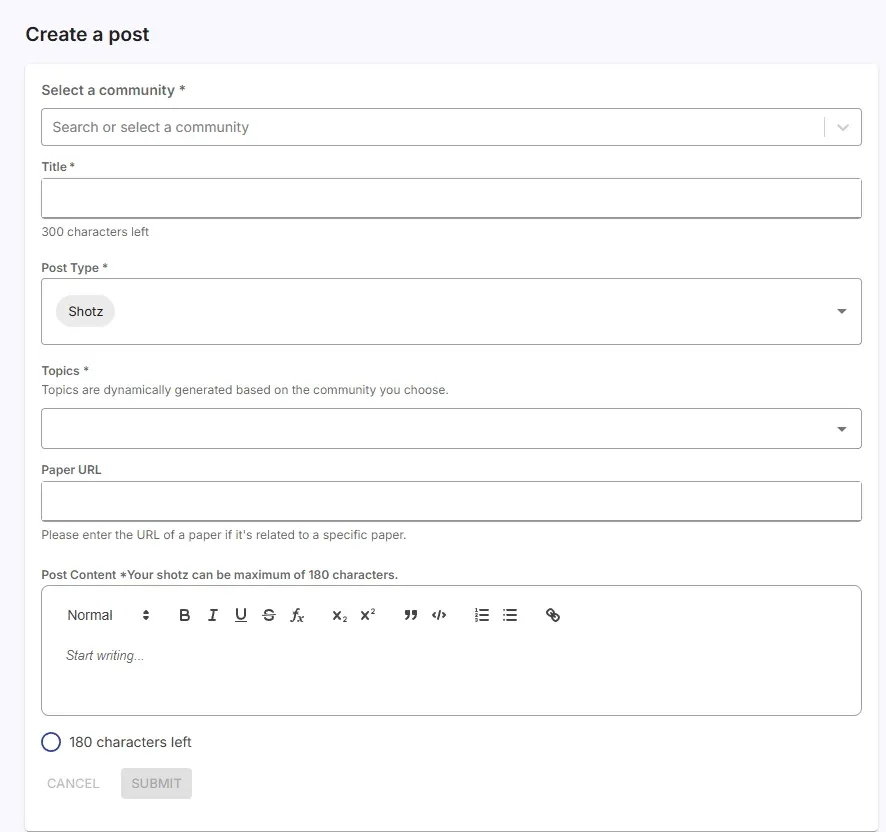Click the character counter circle indicator

[x=51, y=742]
